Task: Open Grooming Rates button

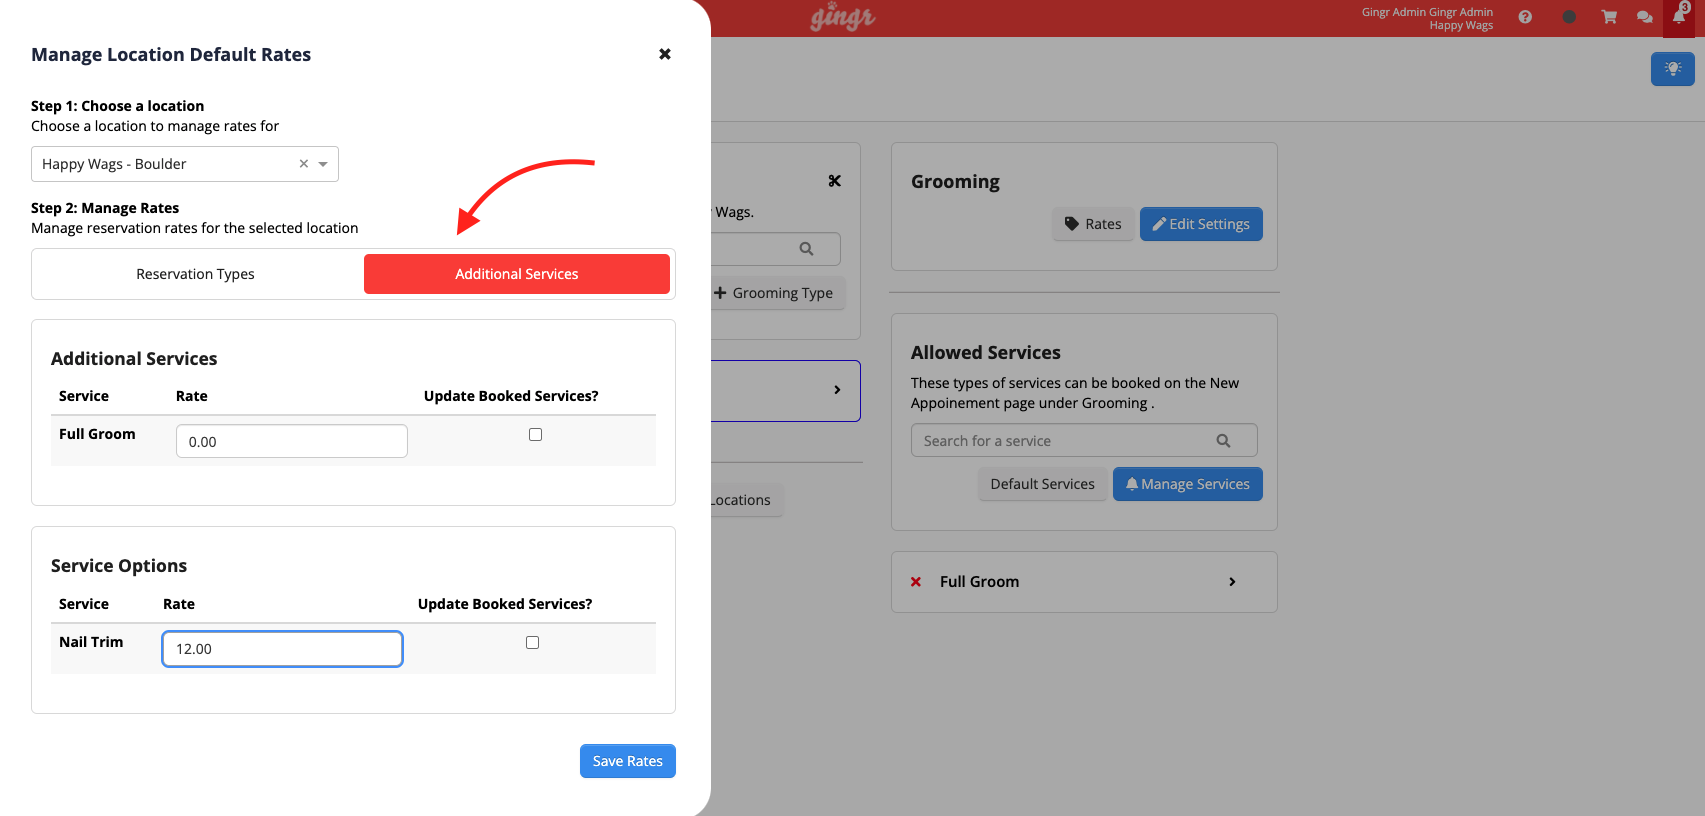Action: [1093, 224]
